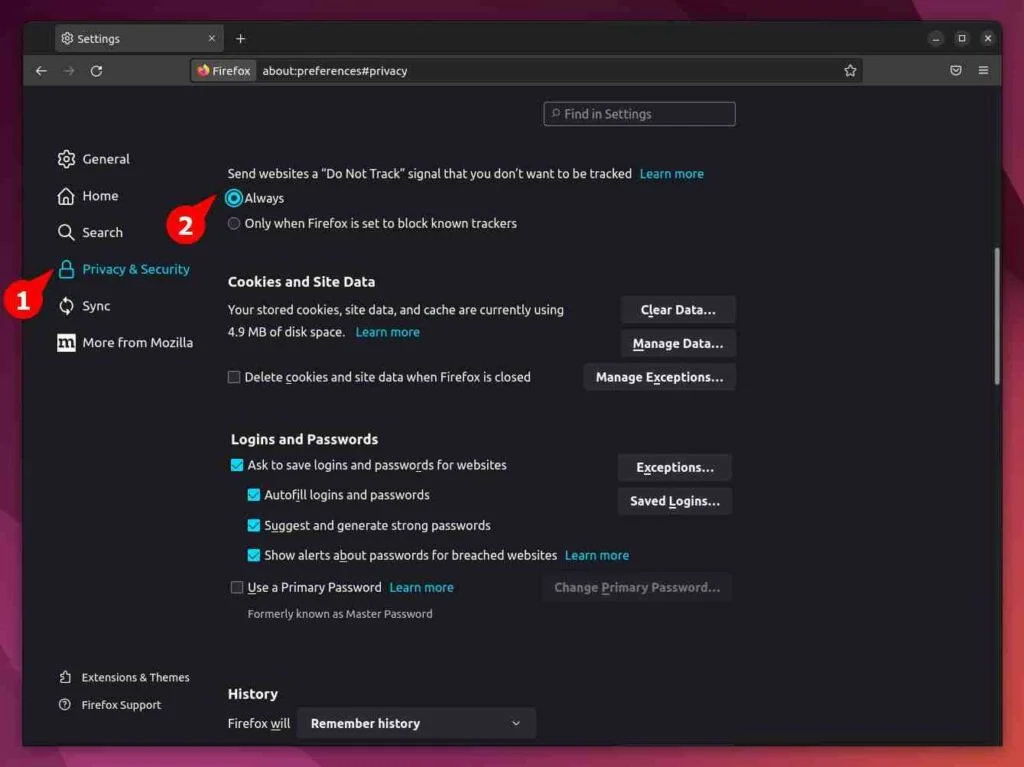The image size is (1024, 767).
Task: Open Firefox Support link
Action: (x=110, y=704)
